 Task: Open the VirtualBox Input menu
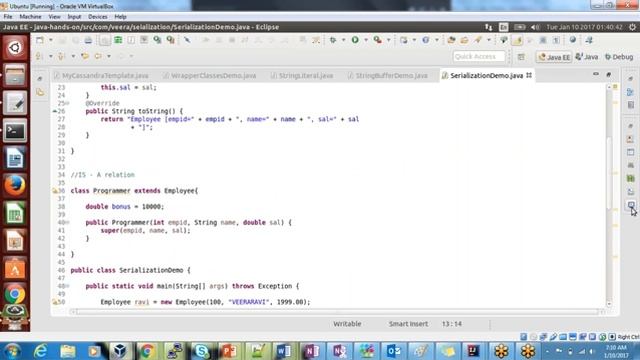click(74, 17)
